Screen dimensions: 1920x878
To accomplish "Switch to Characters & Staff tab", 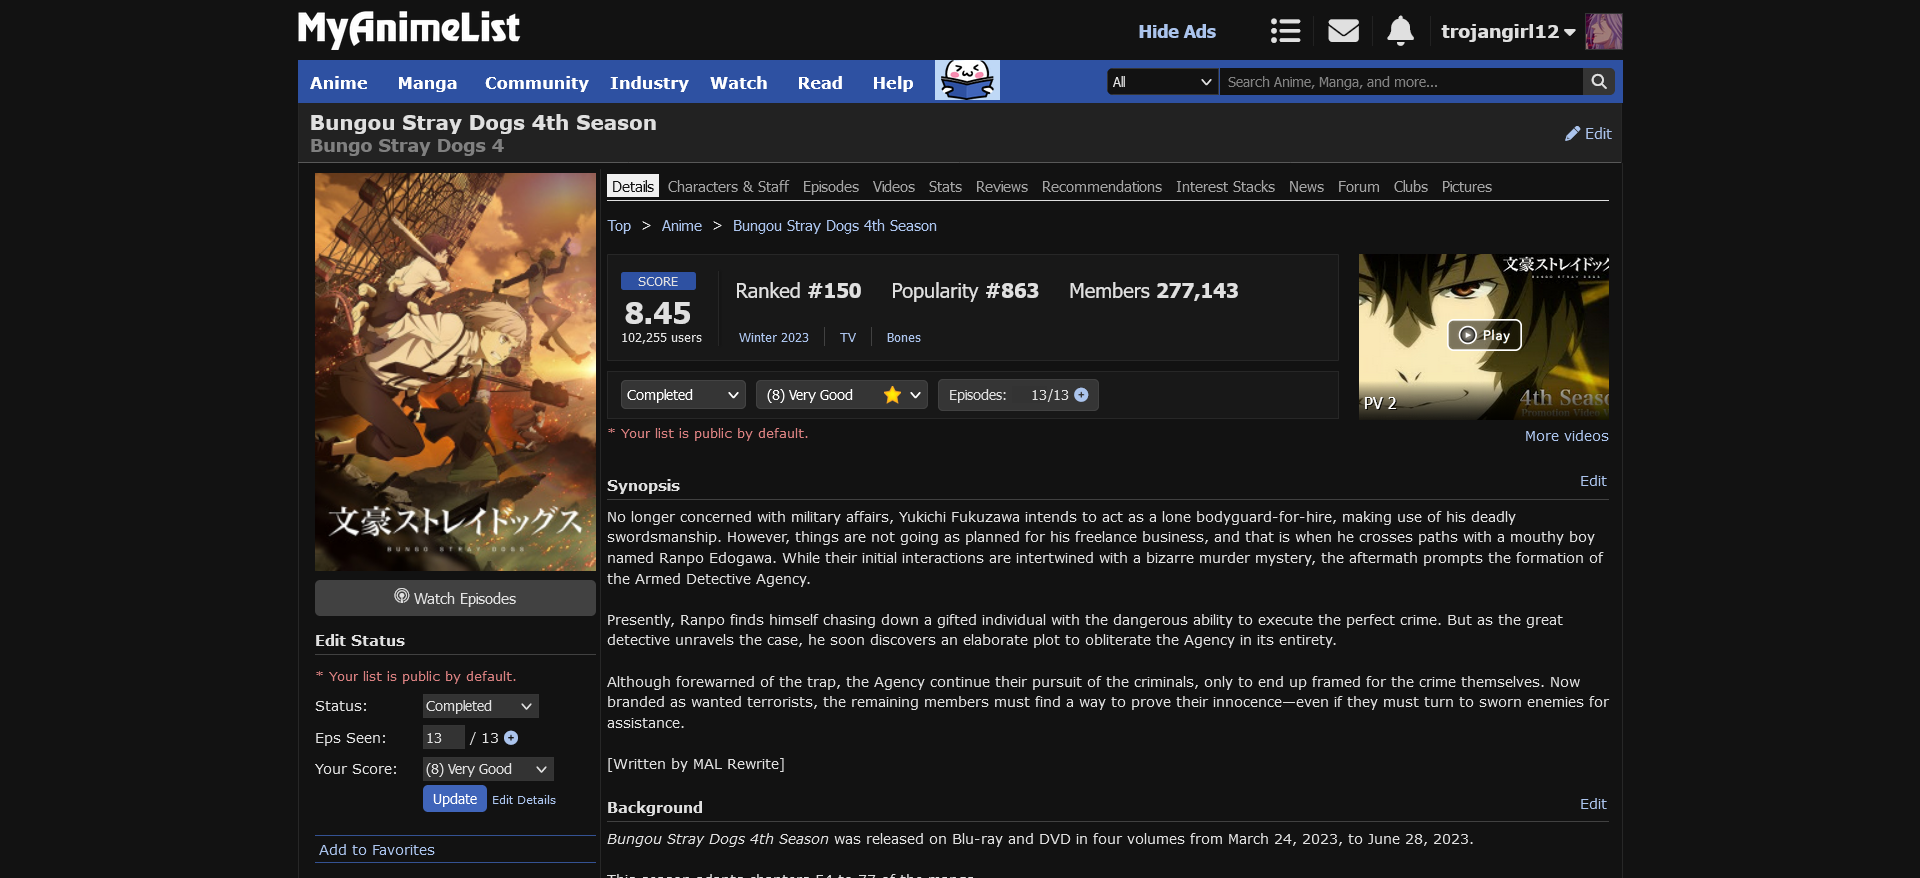I will tap(728, 187).
